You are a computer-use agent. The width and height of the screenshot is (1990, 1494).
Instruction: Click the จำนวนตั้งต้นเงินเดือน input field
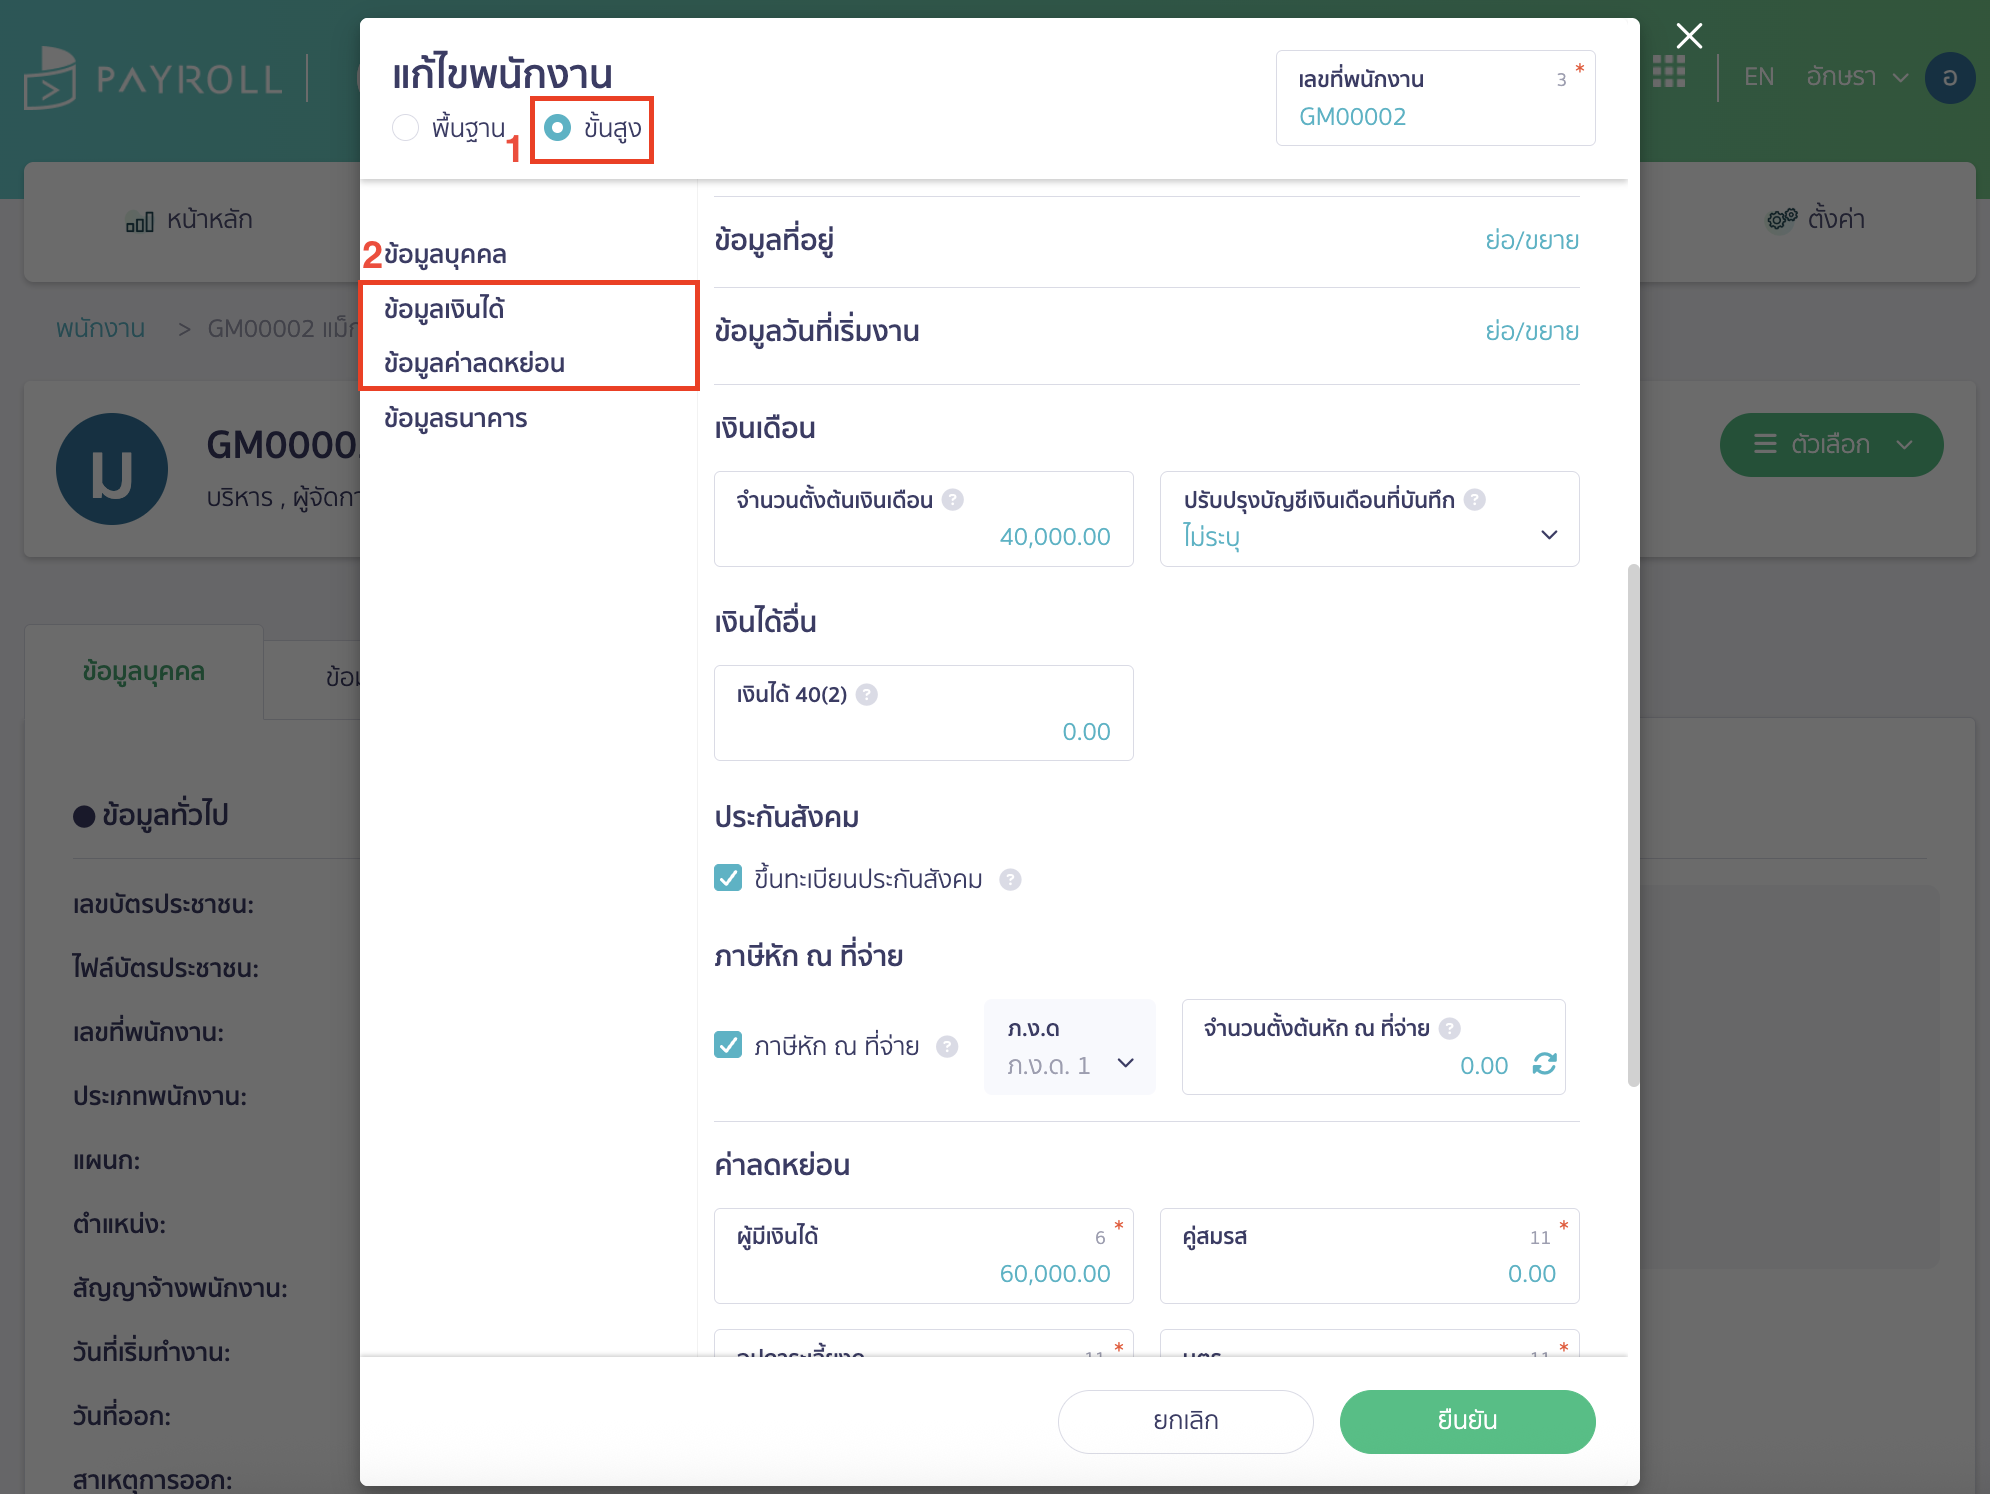pos(923,536)
